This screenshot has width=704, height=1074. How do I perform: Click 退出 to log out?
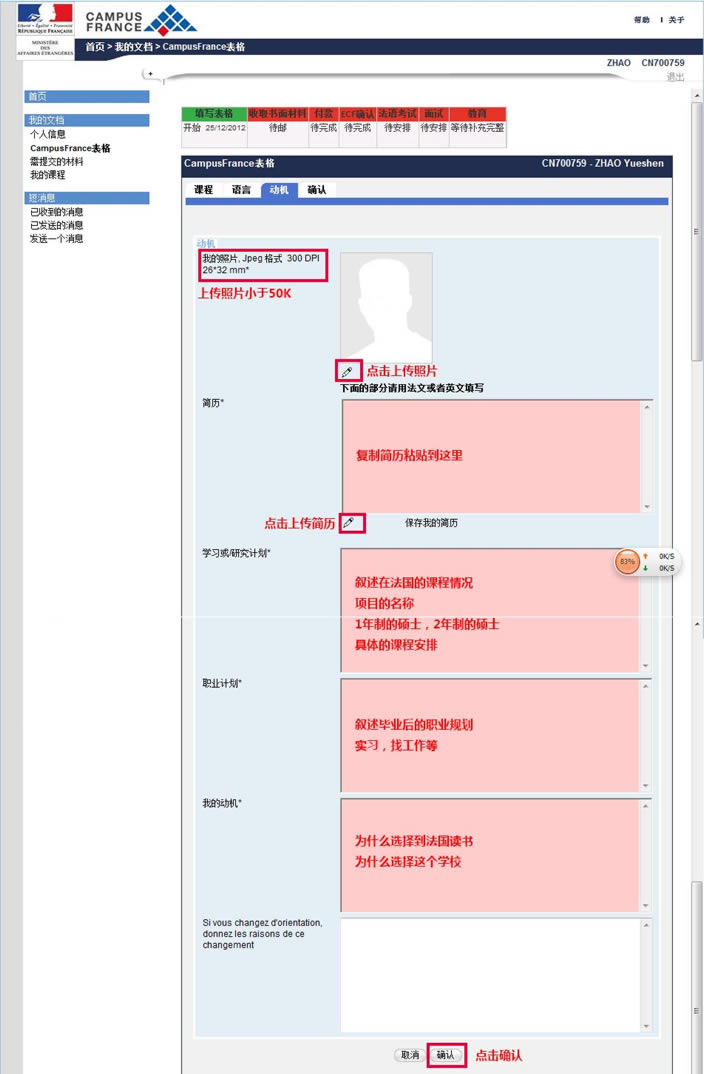(x=676, y=77)
